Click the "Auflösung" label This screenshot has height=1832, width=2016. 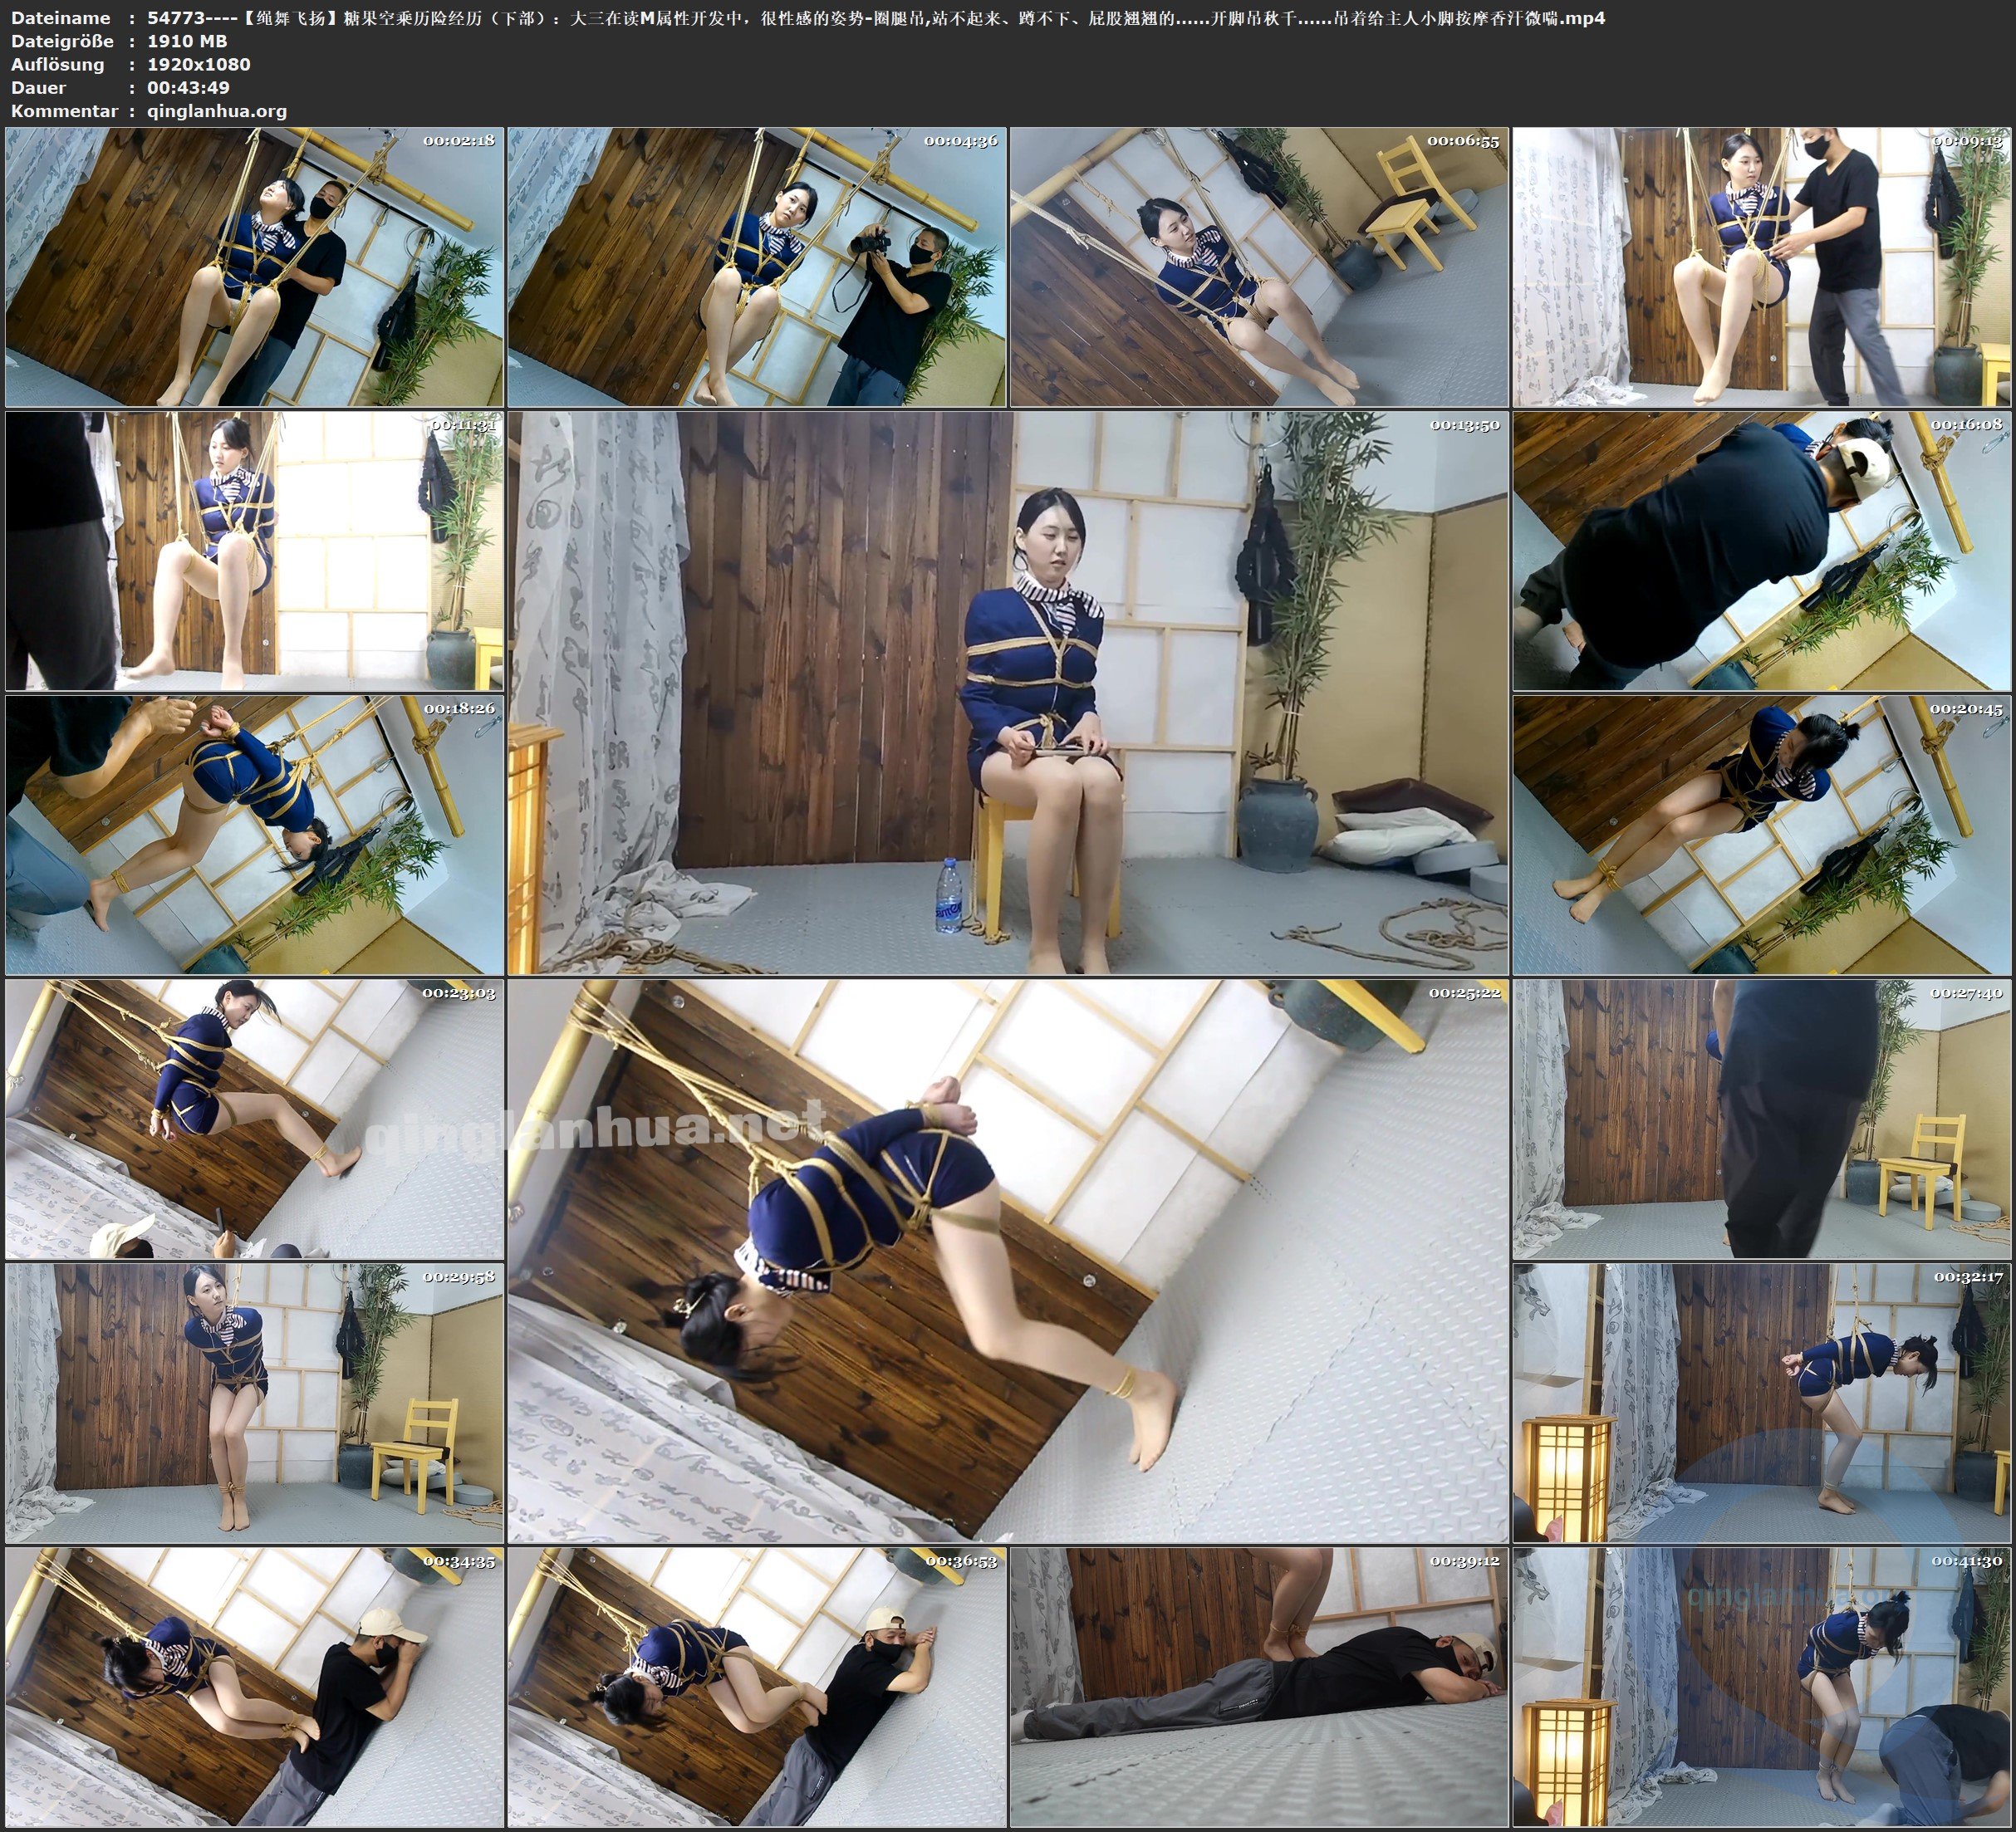point(58,64)
